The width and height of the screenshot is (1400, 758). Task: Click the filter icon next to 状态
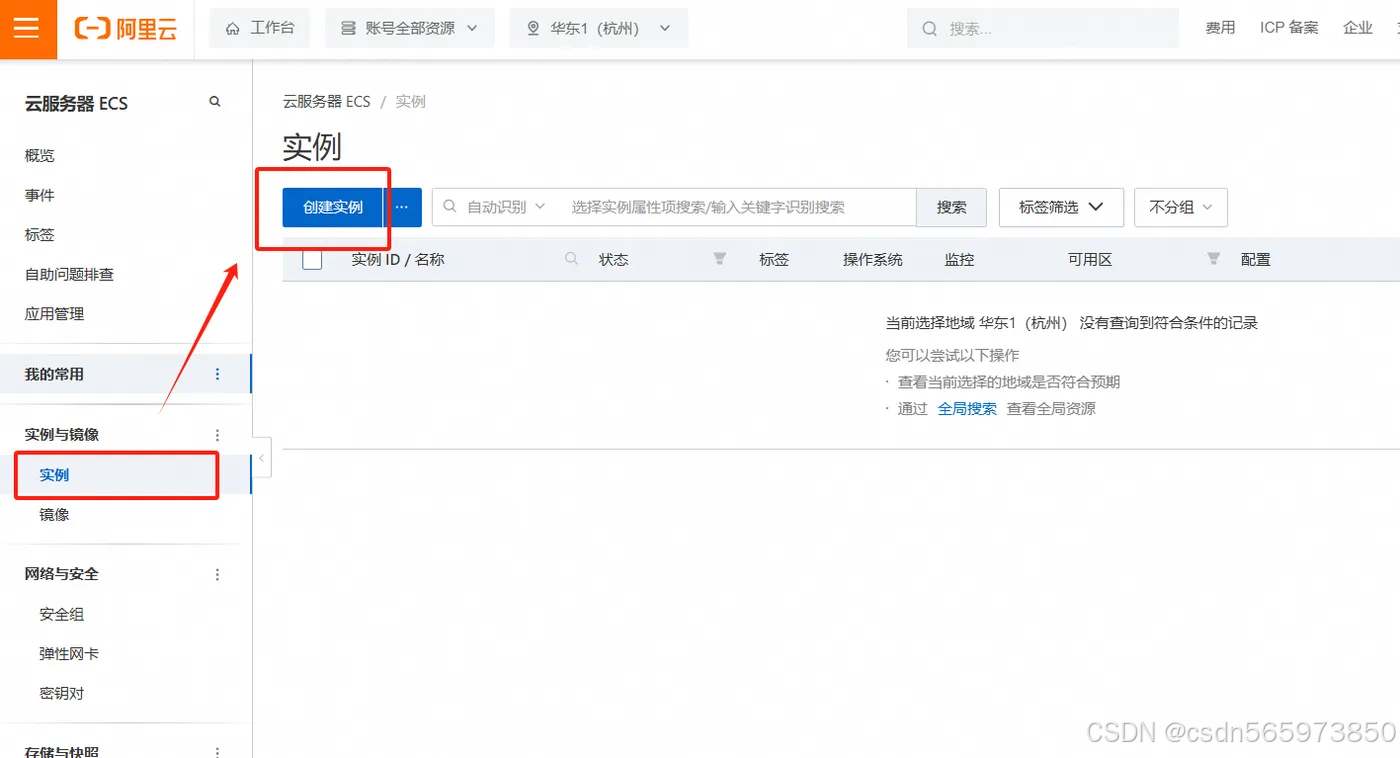(x=719, y=259)
